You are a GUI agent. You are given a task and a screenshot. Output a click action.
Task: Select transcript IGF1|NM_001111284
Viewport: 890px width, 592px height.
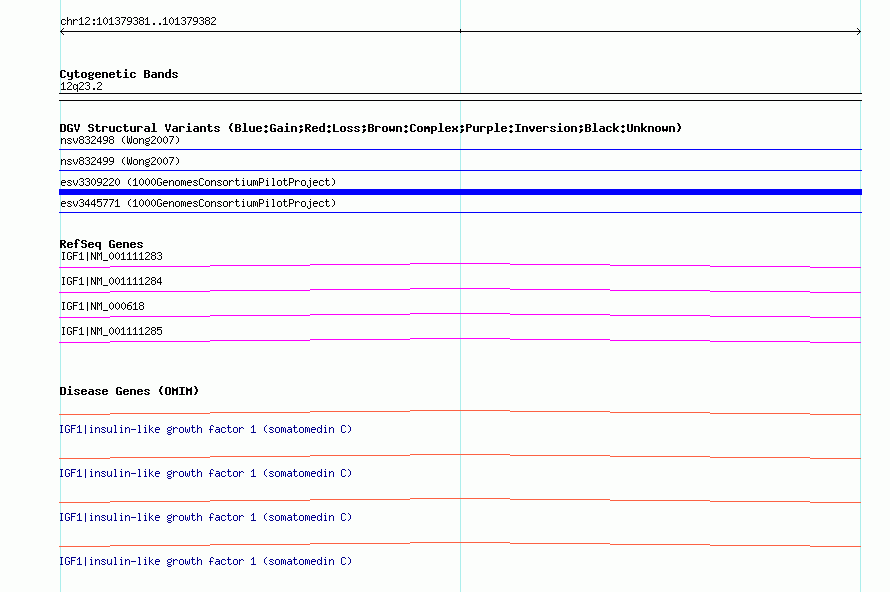(x=111, y=282)
